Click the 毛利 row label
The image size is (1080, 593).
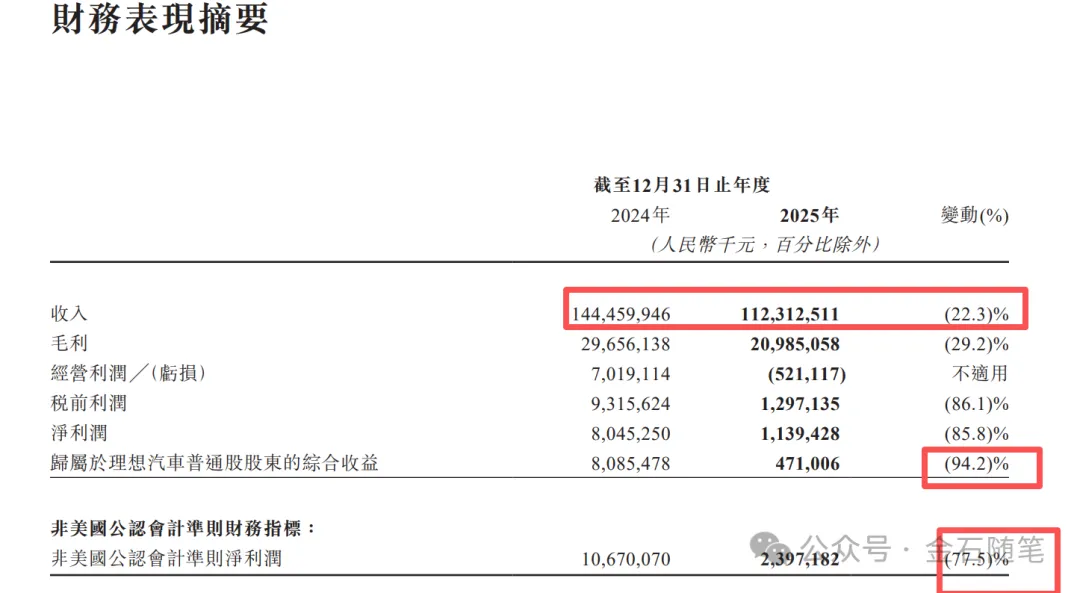(x=69, y=344)
